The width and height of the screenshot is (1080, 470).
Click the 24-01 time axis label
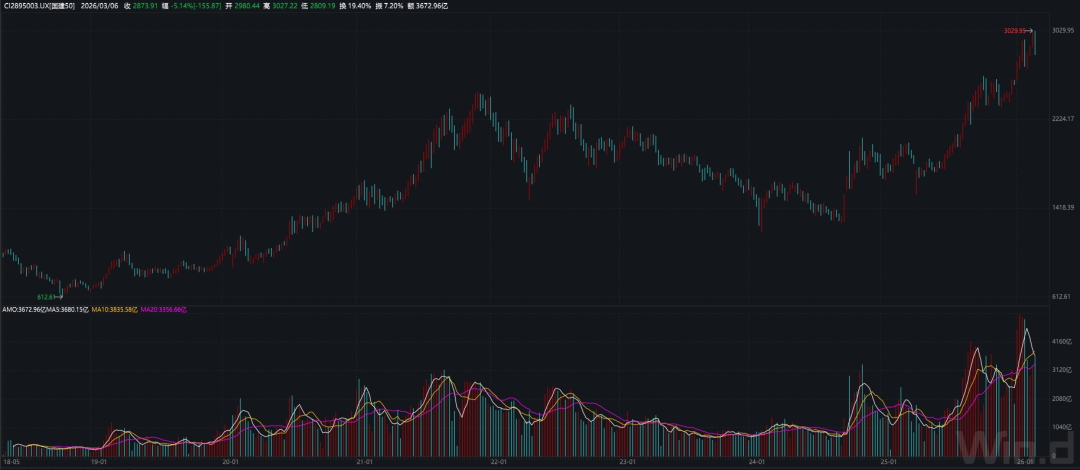756,462
